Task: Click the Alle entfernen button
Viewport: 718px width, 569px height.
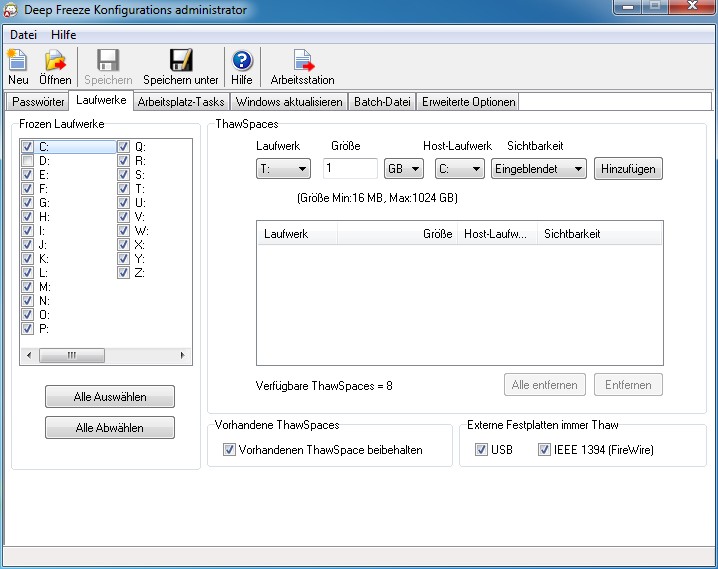Action: (x=544, y=385)
